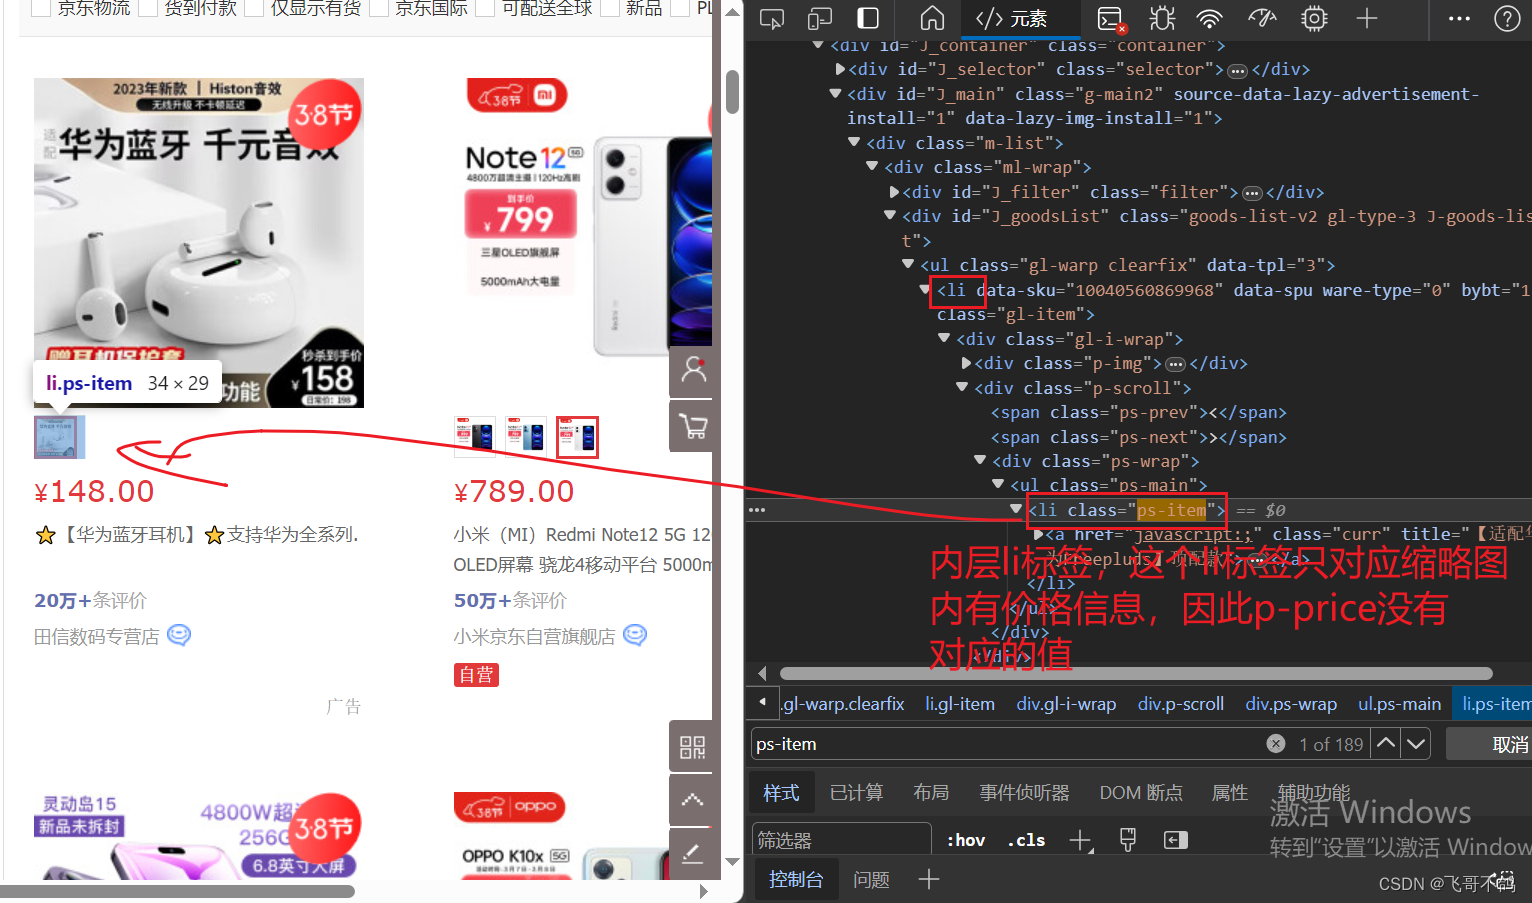Select div.p-scroll in the breadcrumb

click(1181, 704)
